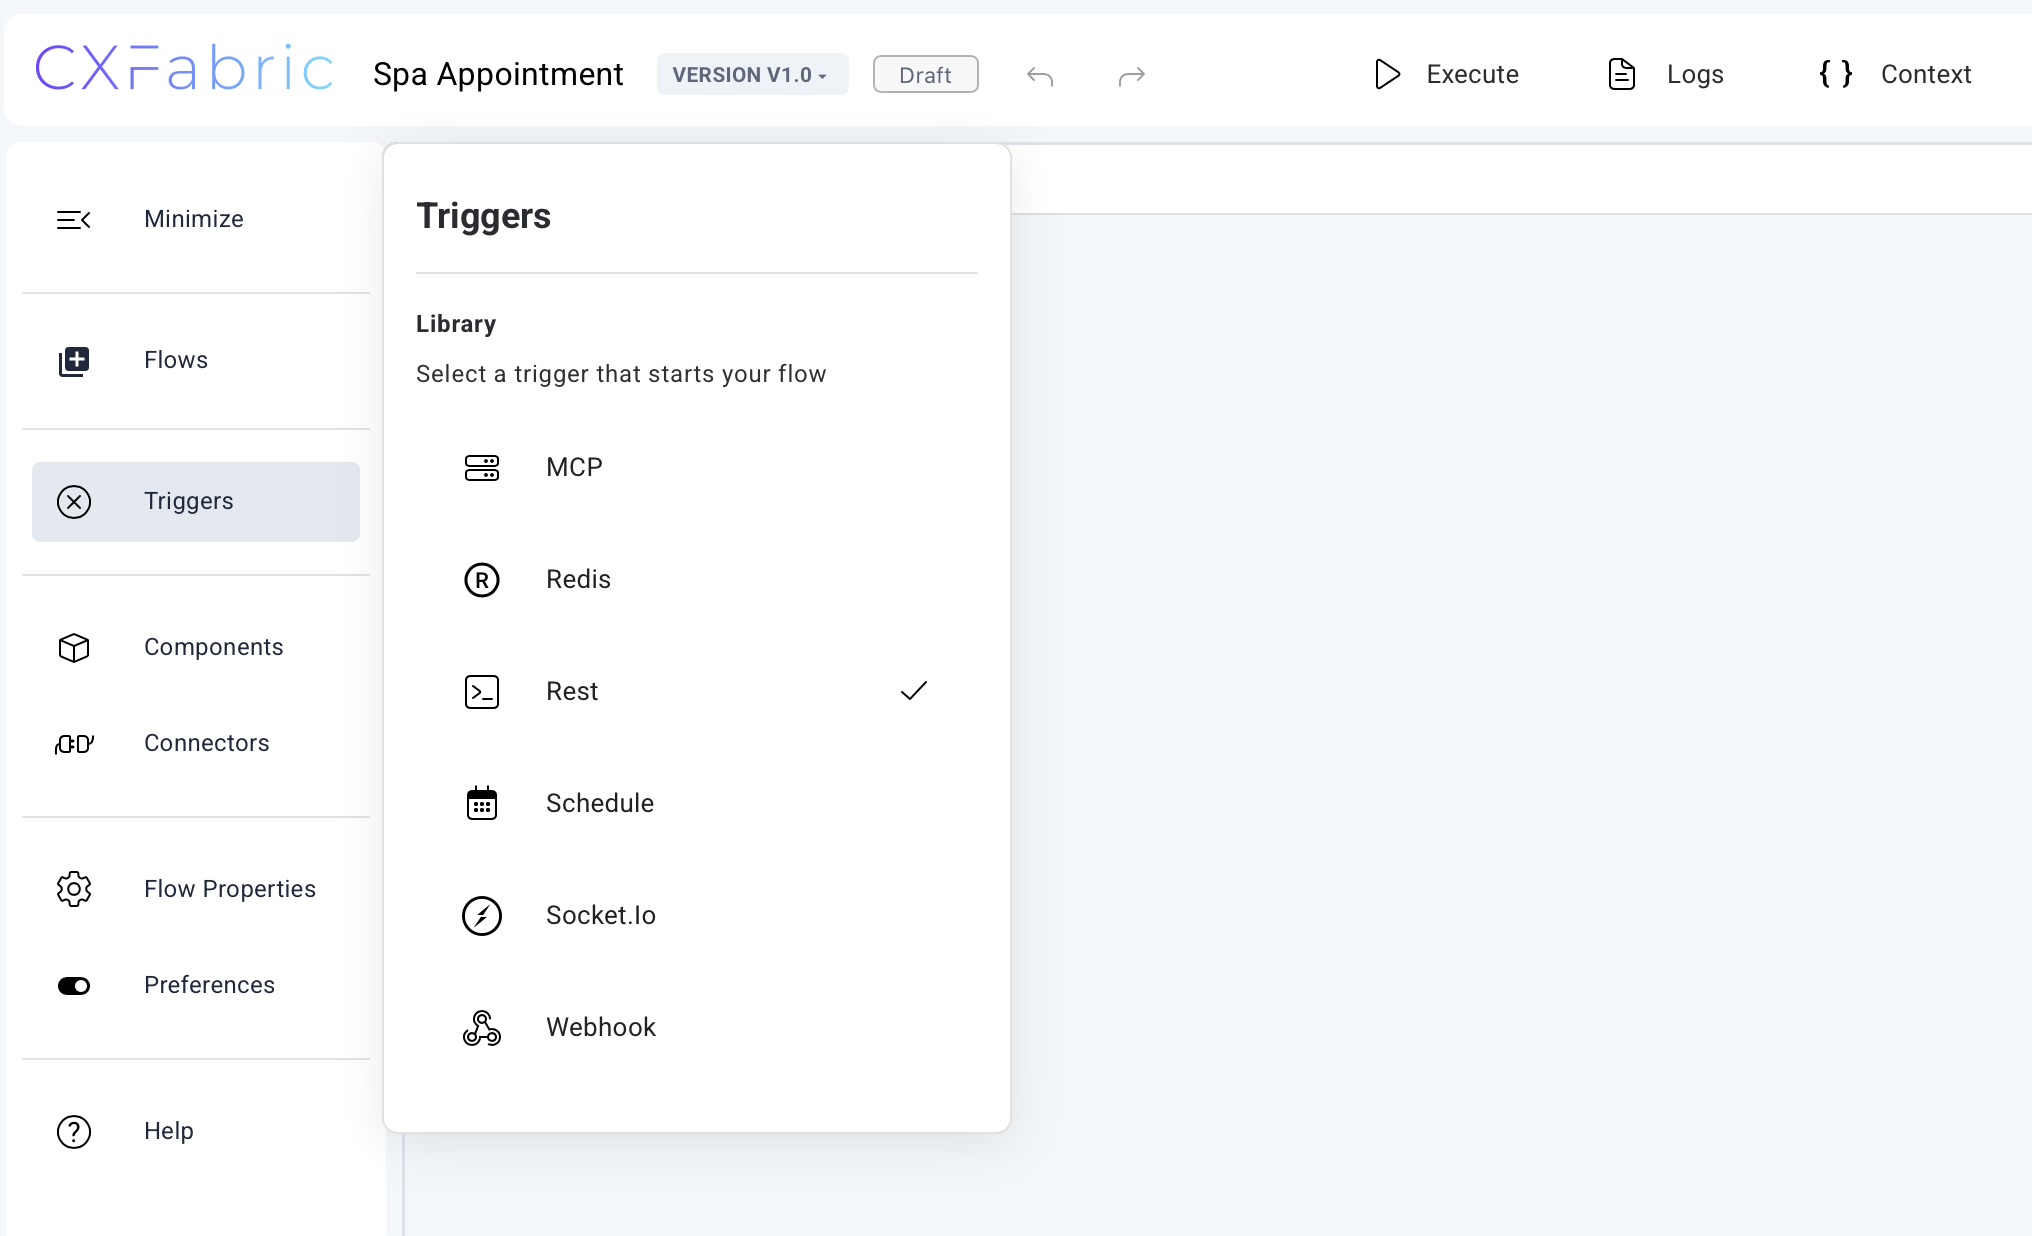
Task: Open the Logs label
Action: coord(1695,74)
